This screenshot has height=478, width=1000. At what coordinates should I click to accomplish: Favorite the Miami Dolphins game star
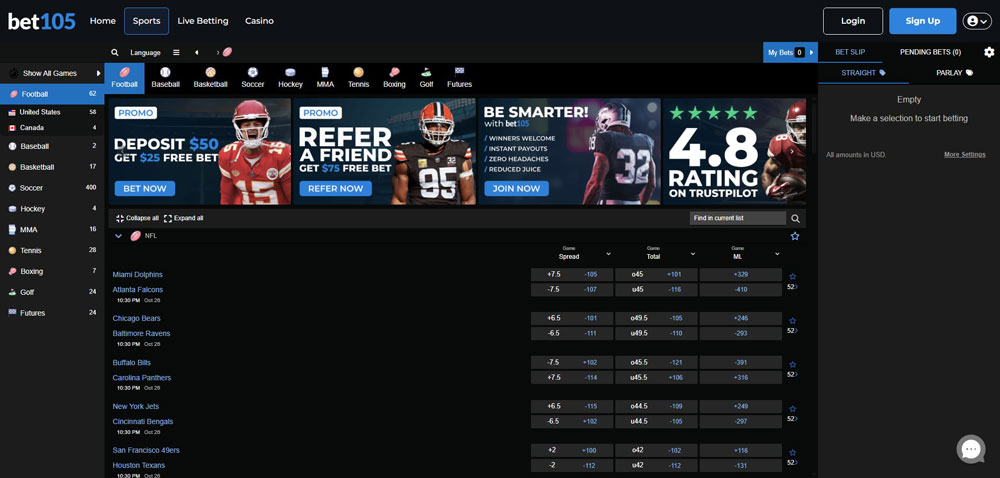[793, 276]
